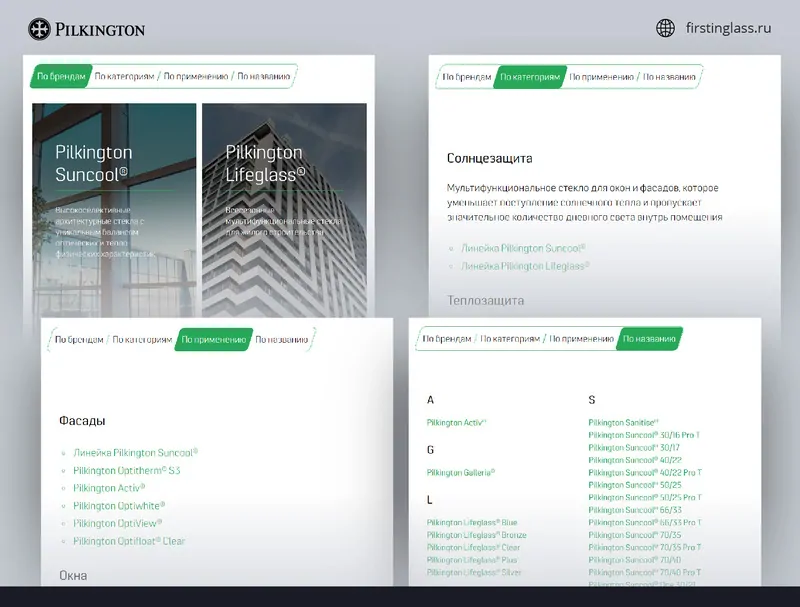
Task: Click the Солнцезащита heading
Action: [x=489, y=158]
